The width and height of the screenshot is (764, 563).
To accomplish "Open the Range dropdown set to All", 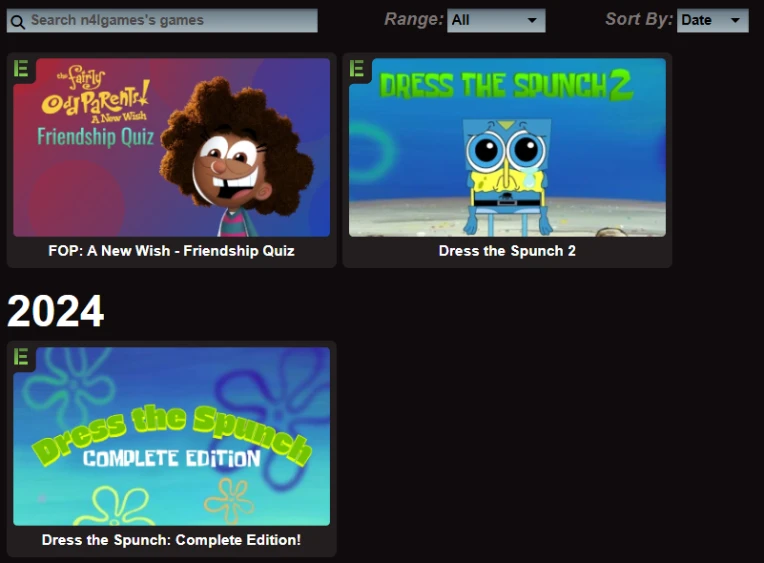I will click(x=496, y=20).
